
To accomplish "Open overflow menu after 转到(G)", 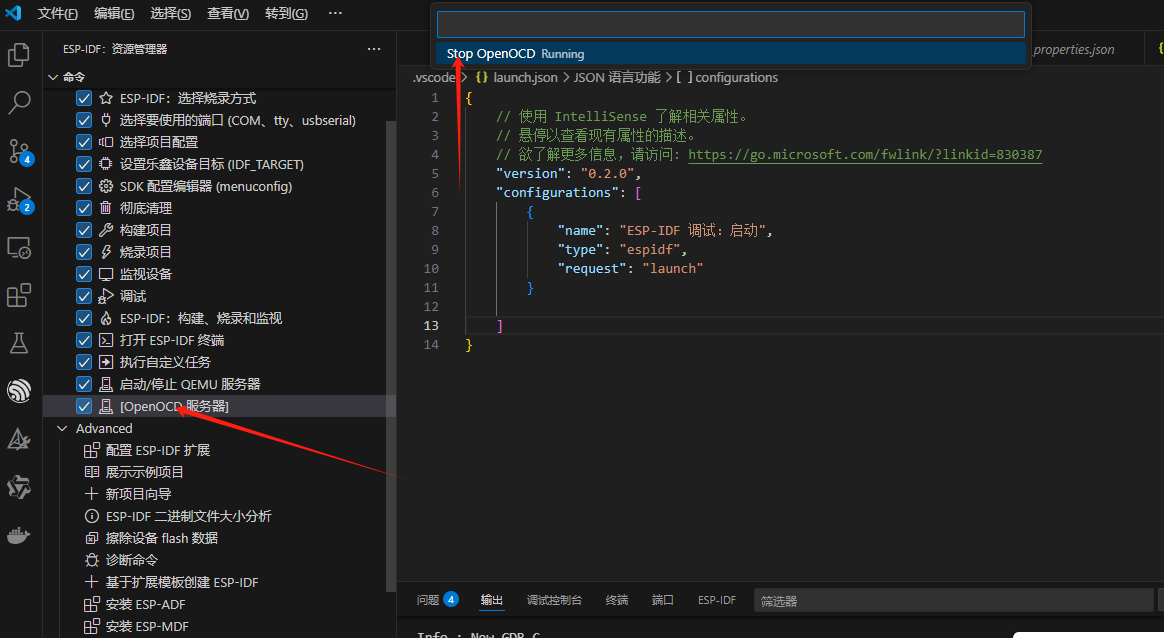I will click(336, 13).
